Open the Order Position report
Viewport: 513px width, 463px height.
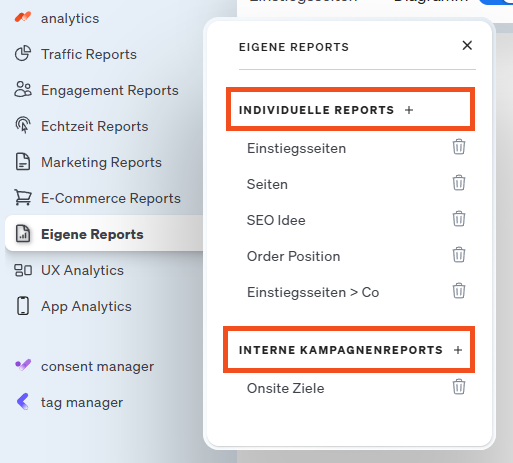point(293,256)
